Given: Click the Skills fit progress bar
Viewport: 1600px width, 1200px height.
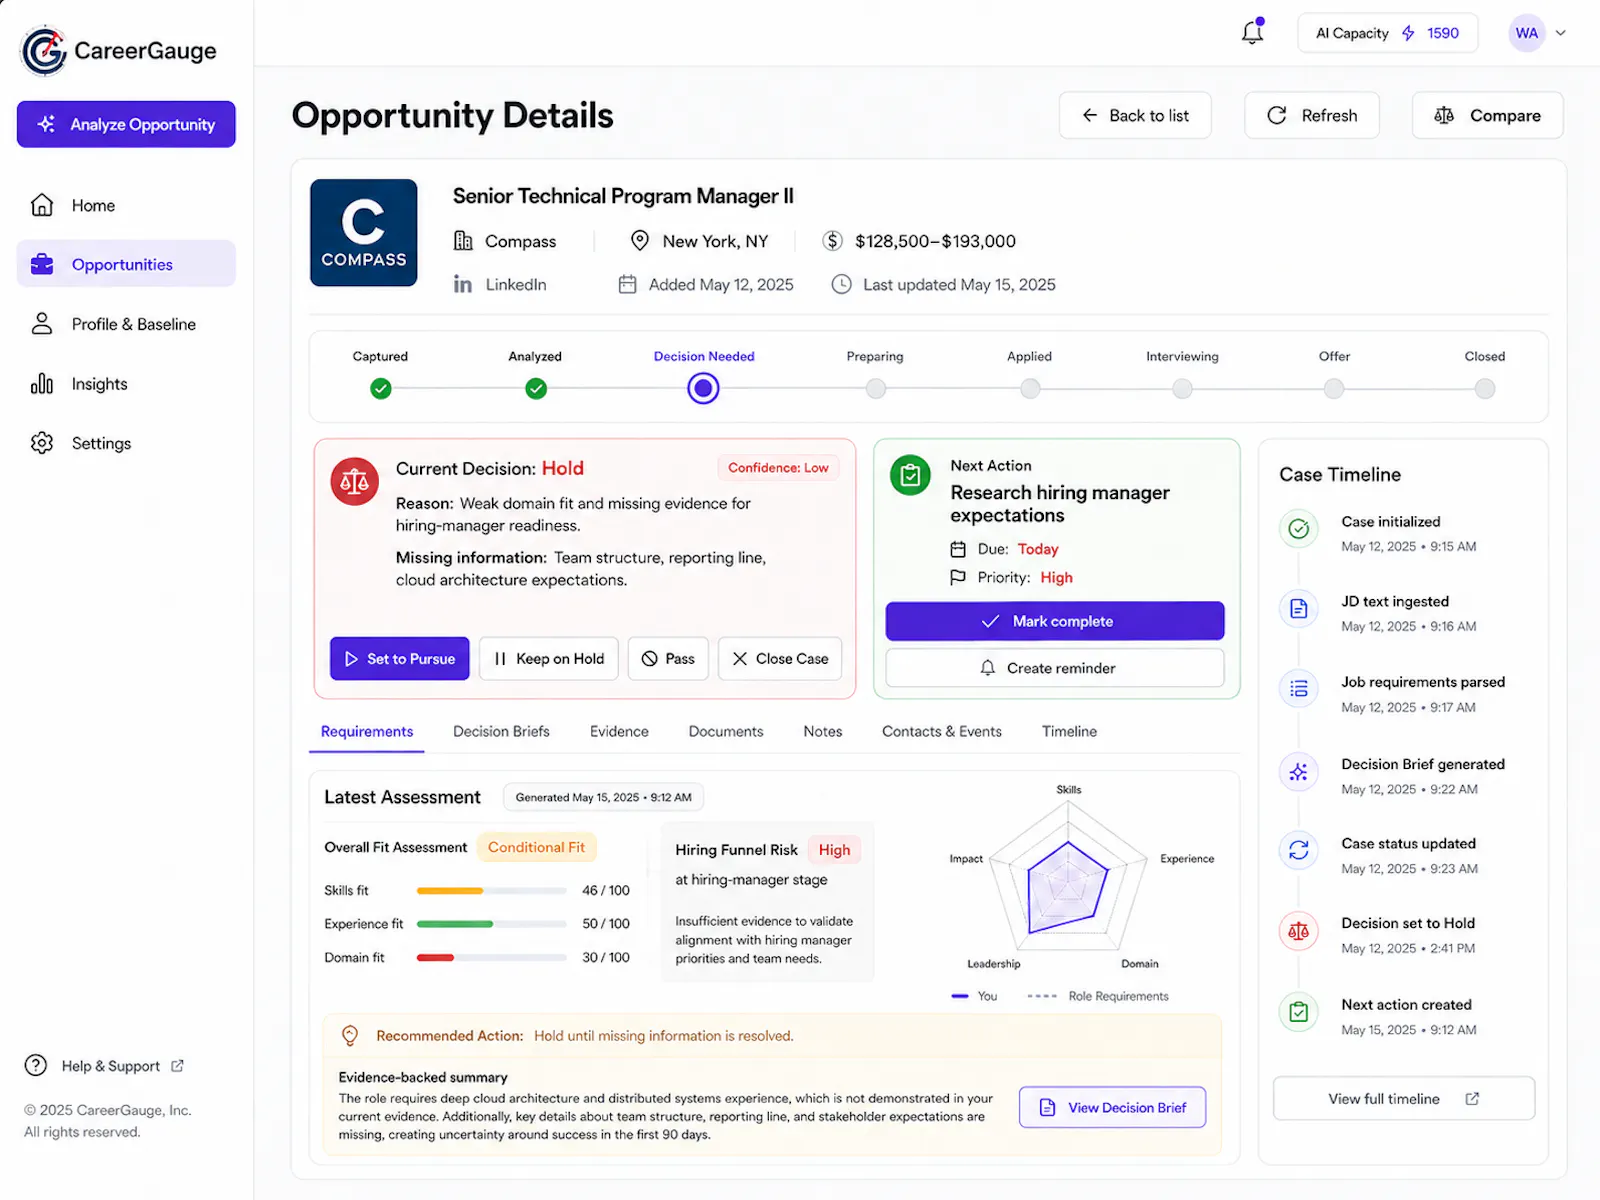Looking at the screenshot, I should tap(492, 890).
